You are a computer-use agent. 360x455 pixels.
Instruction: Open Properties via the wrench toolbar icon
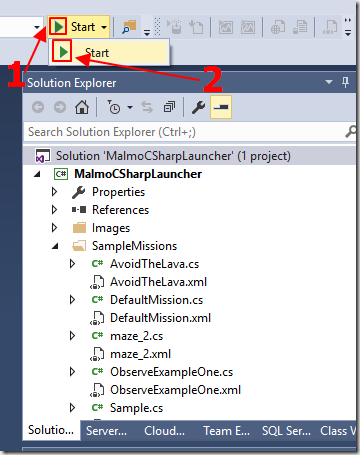click(x=198, y=107)
